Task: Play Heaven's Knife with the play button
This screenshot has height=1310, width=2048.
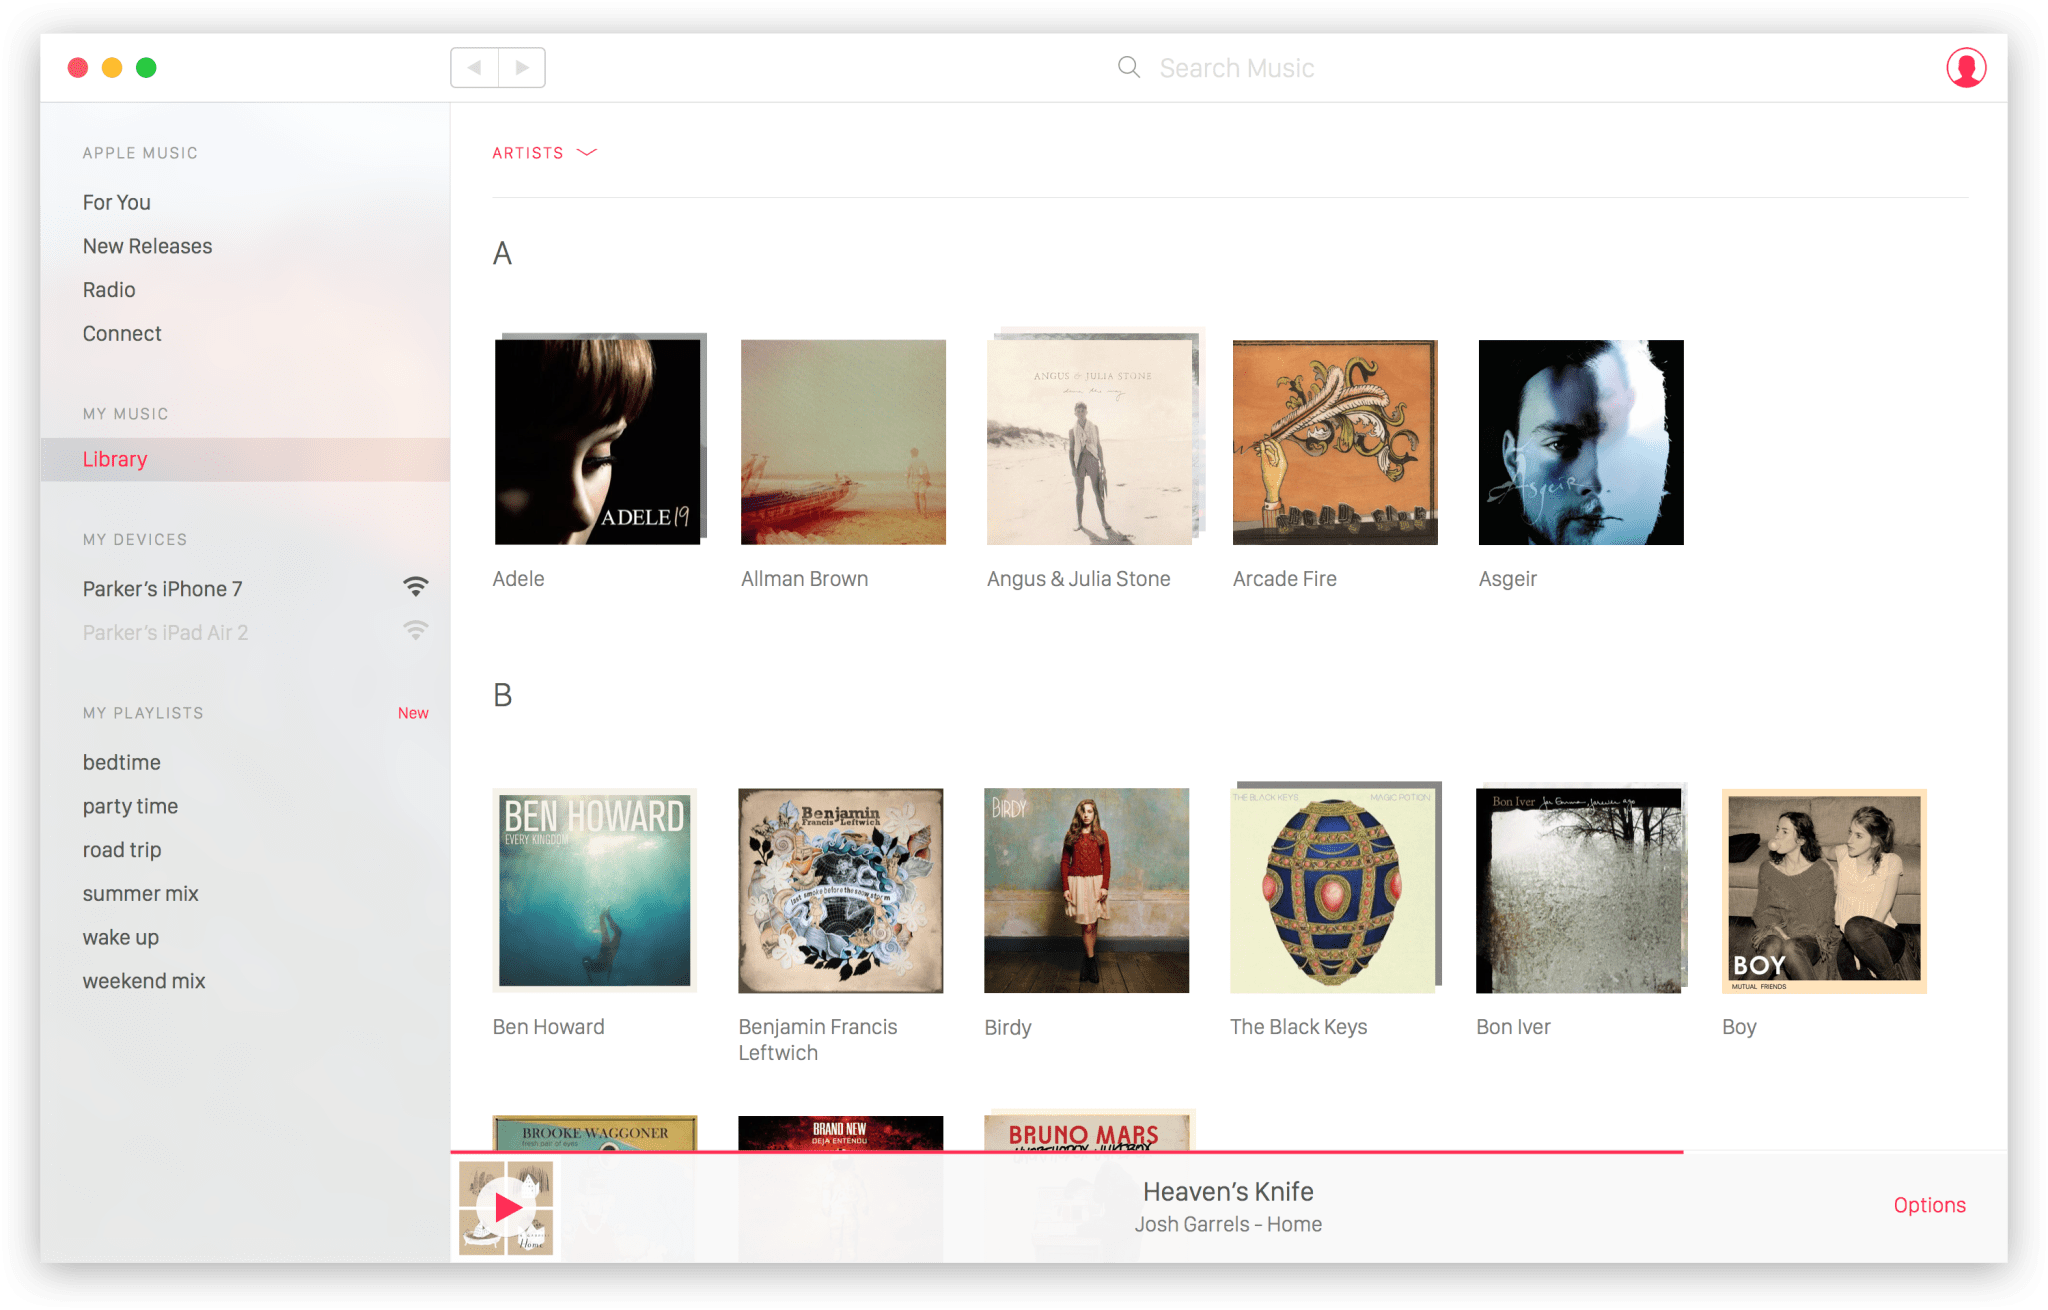Action: (x=507, y=1207)
